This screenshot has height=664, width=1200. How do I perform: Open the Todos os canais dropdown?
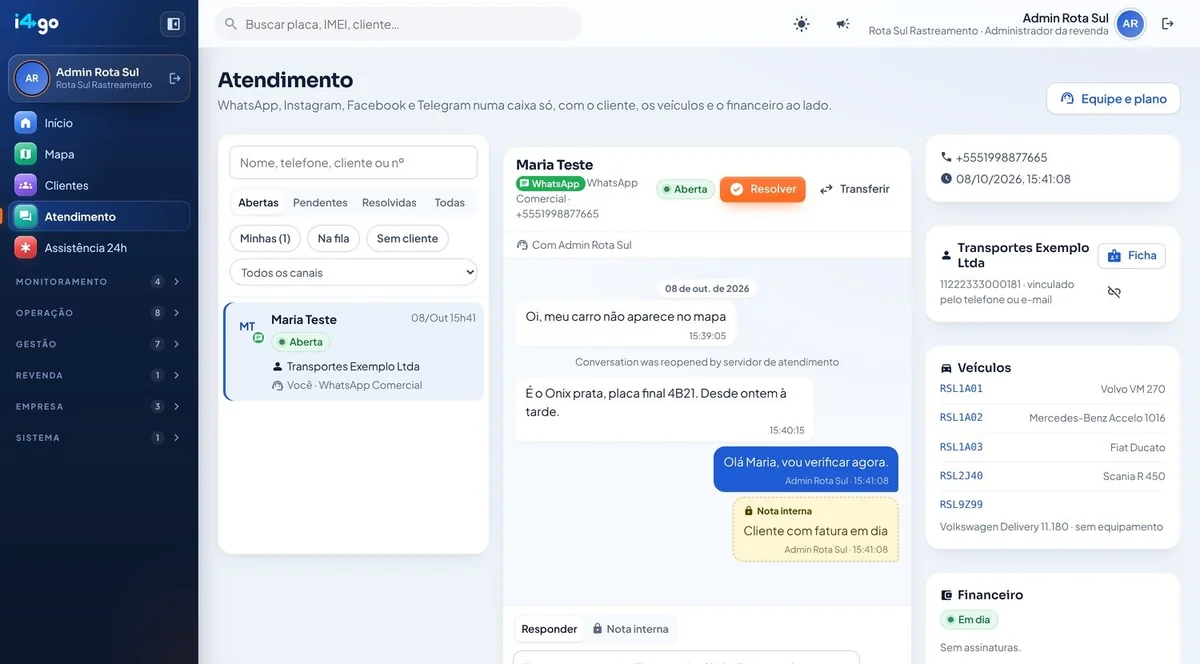(353, 272)
